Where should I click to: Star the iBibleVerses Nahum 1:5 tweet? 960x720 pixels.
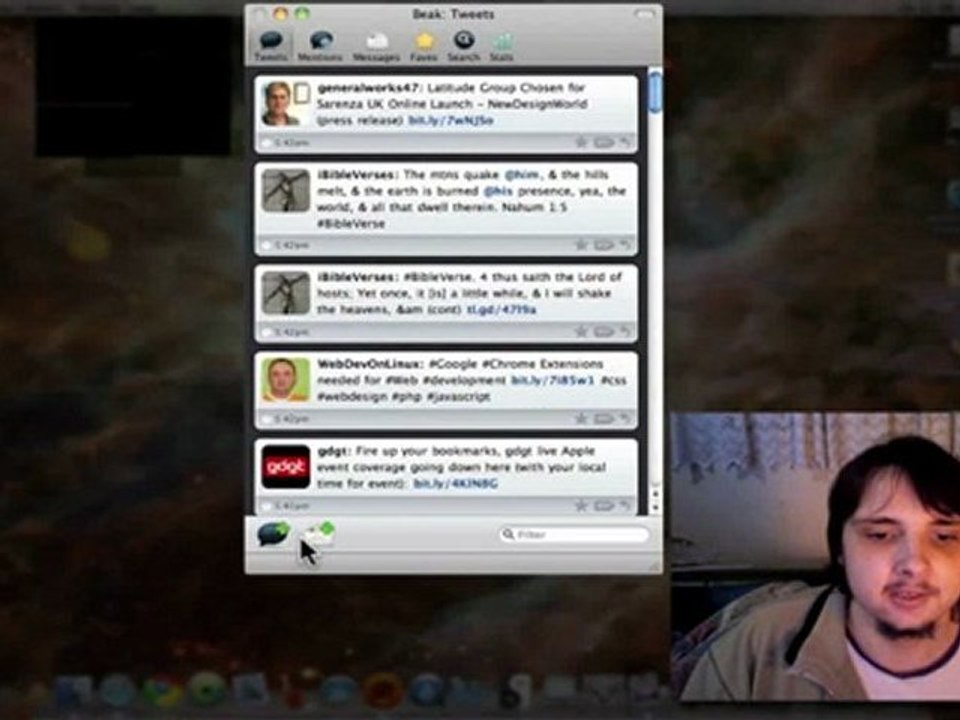click(x=581, y=245)
